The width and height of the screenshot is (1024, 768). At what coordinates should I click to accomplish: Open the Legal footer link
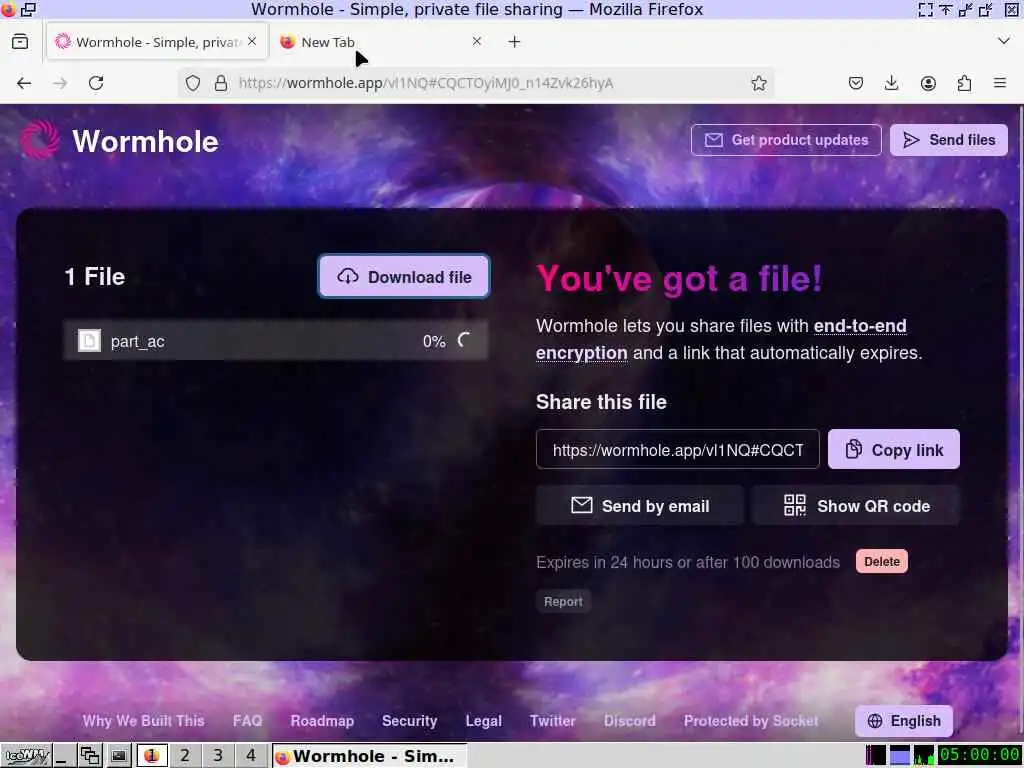click(483, 720)
